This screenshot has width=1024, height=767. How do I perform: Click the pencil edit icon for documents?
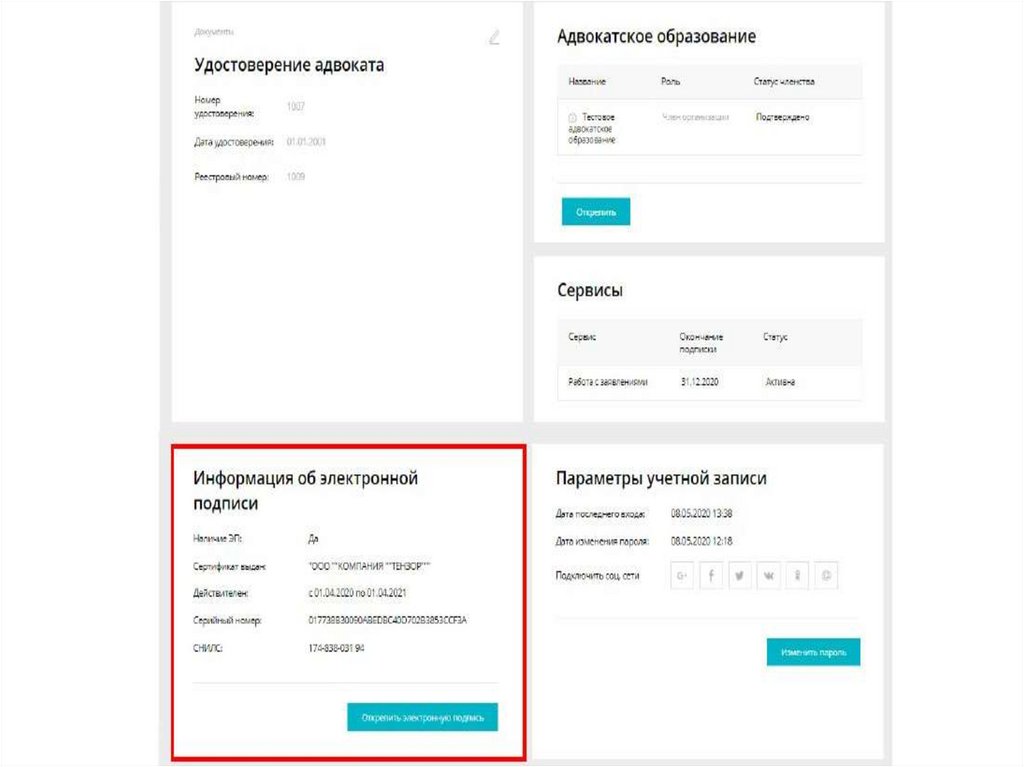[493, 38]
